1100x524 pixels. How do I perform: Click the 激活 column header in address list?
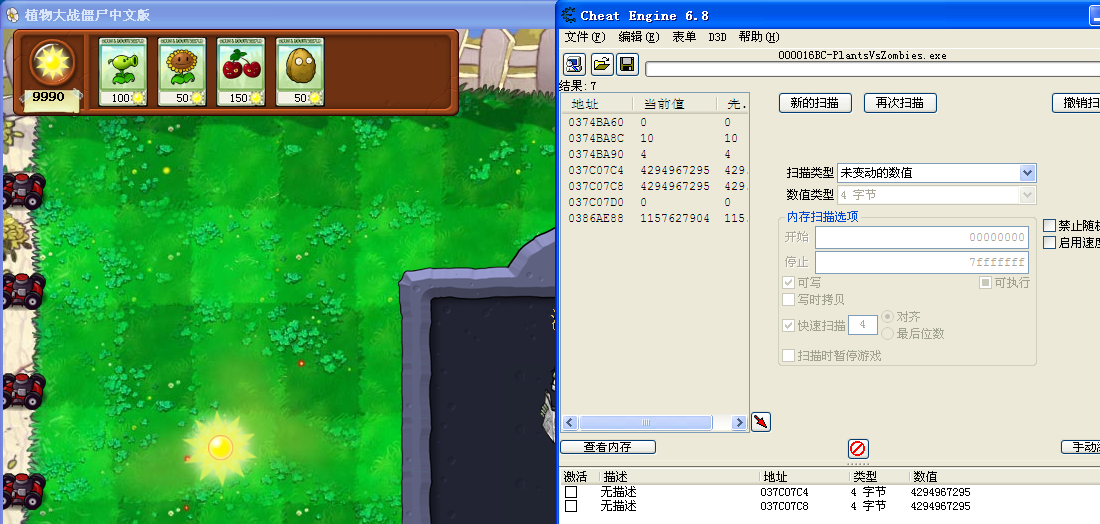579,477
